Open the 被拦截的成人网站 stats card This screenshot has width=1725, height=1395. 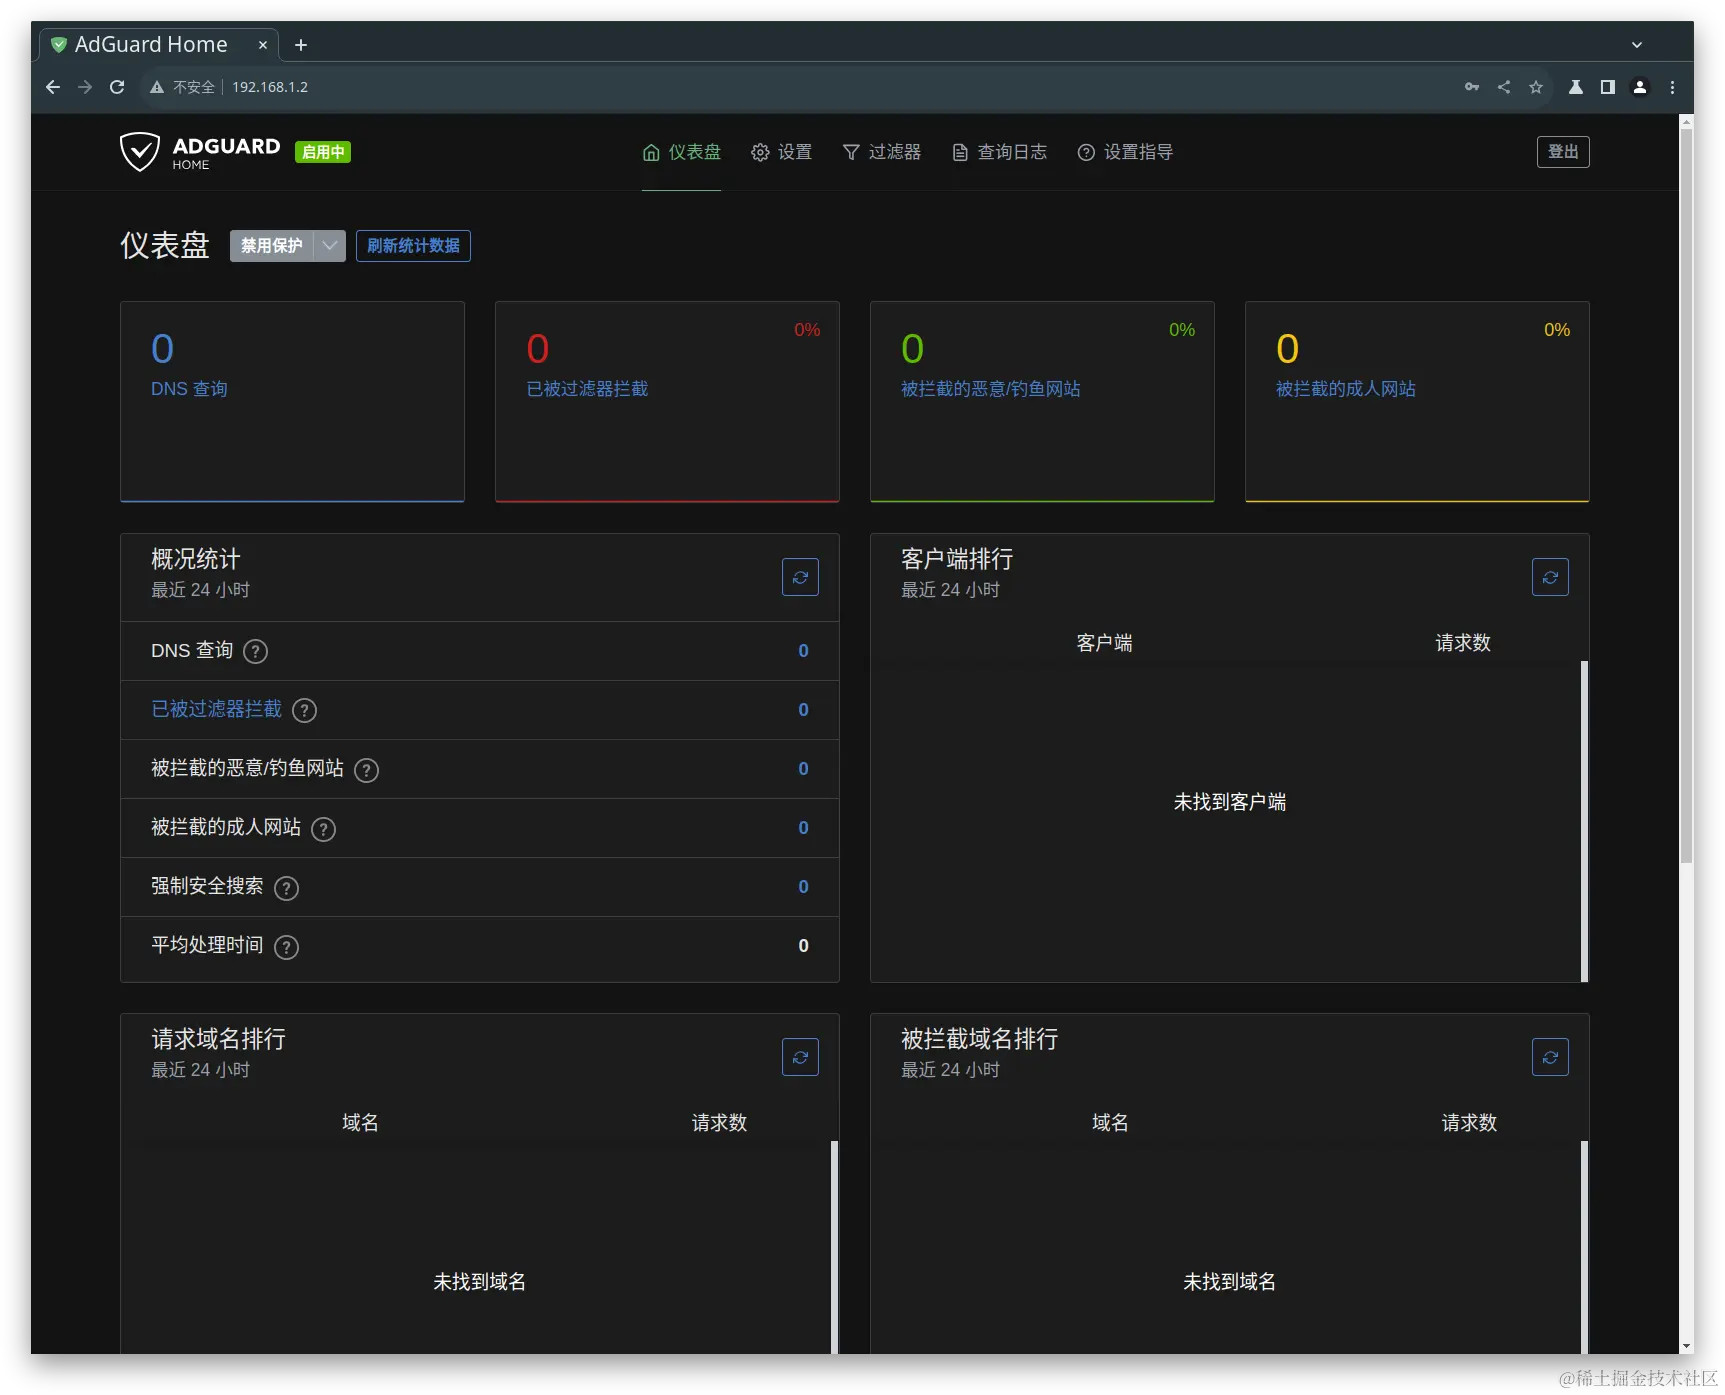click(x=1417, y=402)
